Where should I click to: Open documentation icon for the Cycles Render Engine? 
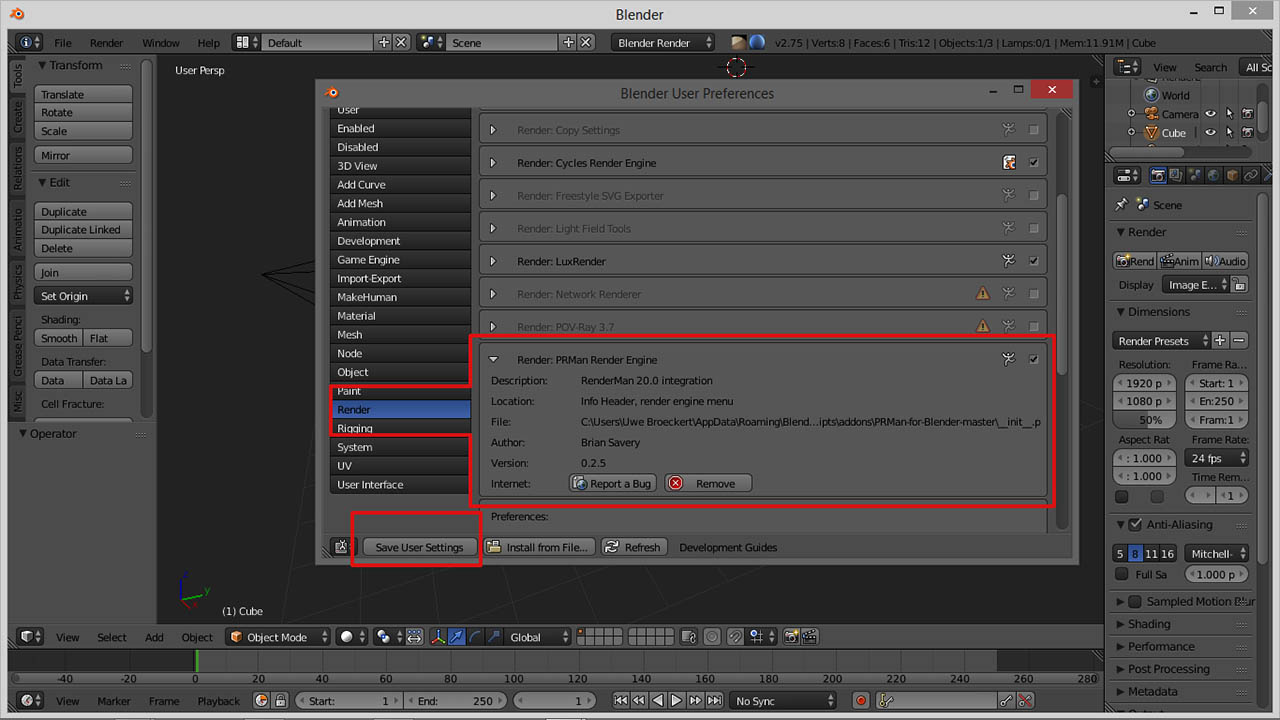point(1009,163)
